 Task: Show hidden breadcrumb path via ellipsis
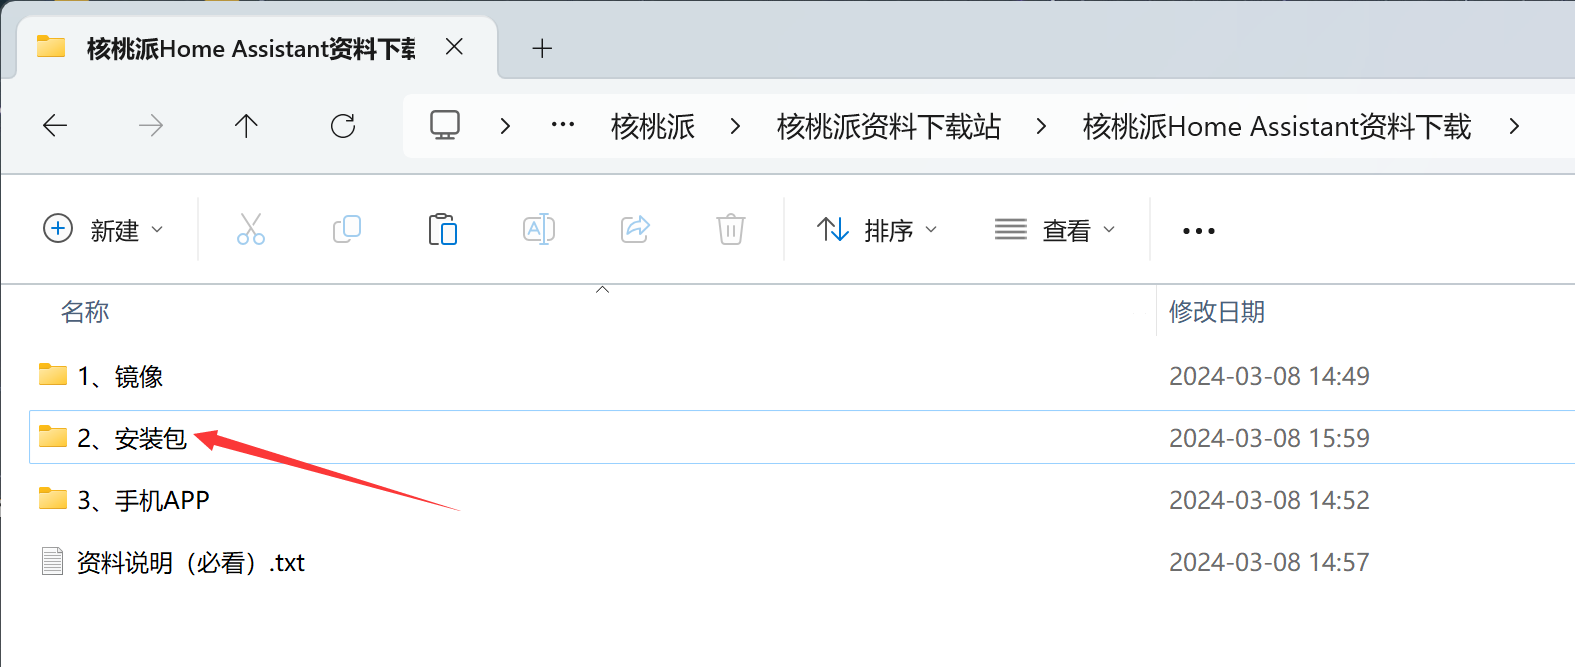coord(563,125)
